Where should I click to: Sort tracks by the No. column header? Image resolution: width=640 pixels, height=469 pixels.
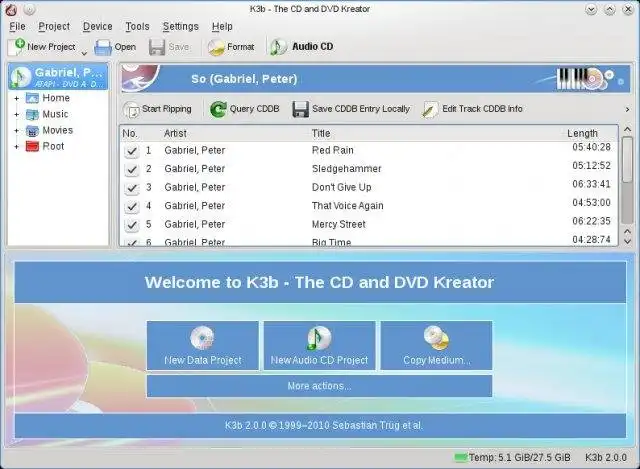click(x=130, y=133)
